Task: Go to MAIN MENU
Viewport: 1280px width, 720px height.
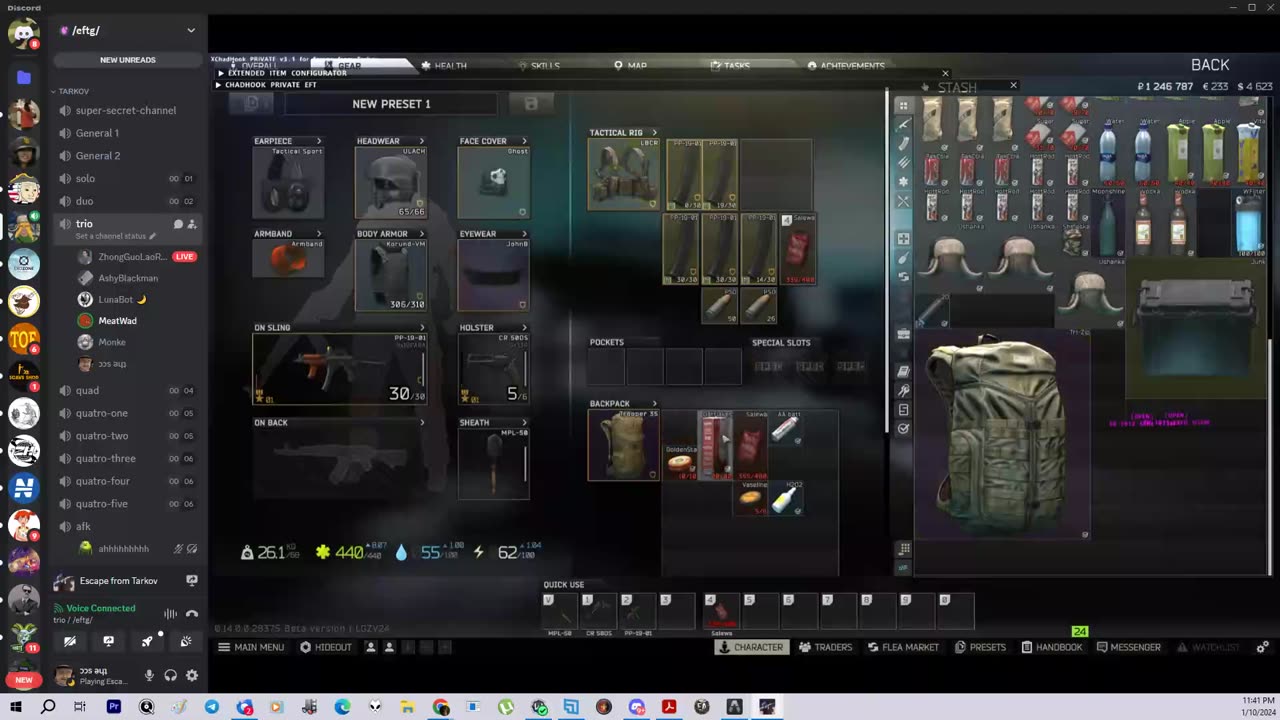Action: 251,647
